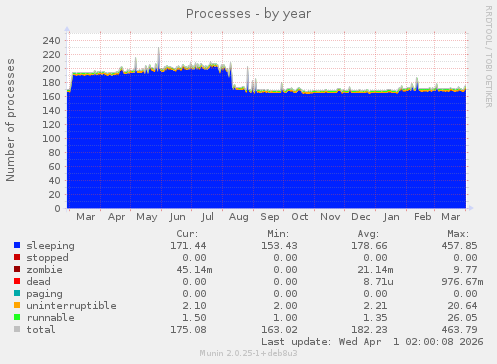Click the bright red dead legend swatch
Screen dimensions: 497x364
17,281
